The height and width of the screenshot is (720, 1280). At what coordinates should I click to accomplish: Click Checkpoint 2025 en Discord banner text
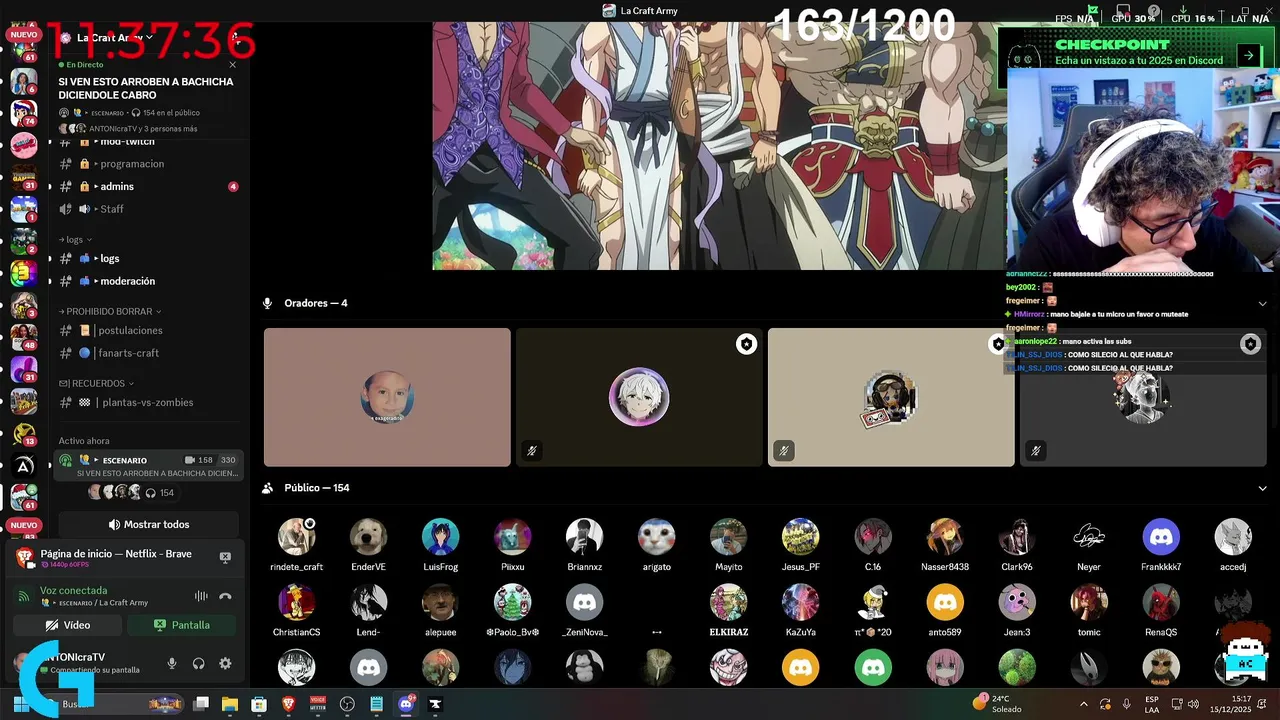point(1139,60)
